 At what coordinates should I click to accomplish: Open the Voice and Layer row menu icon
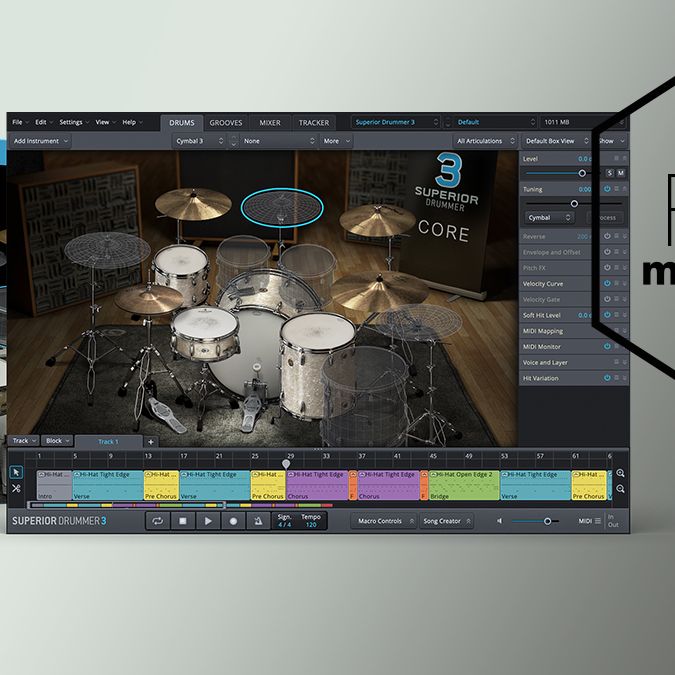coord(616,362)
